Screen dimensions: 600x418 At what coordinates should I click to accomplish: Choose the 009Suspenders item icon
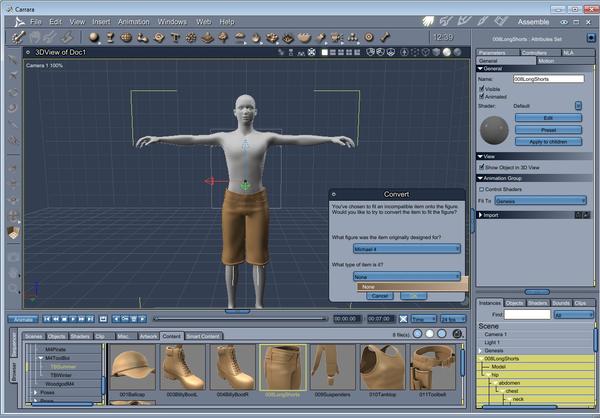click(x=331, y=367)
